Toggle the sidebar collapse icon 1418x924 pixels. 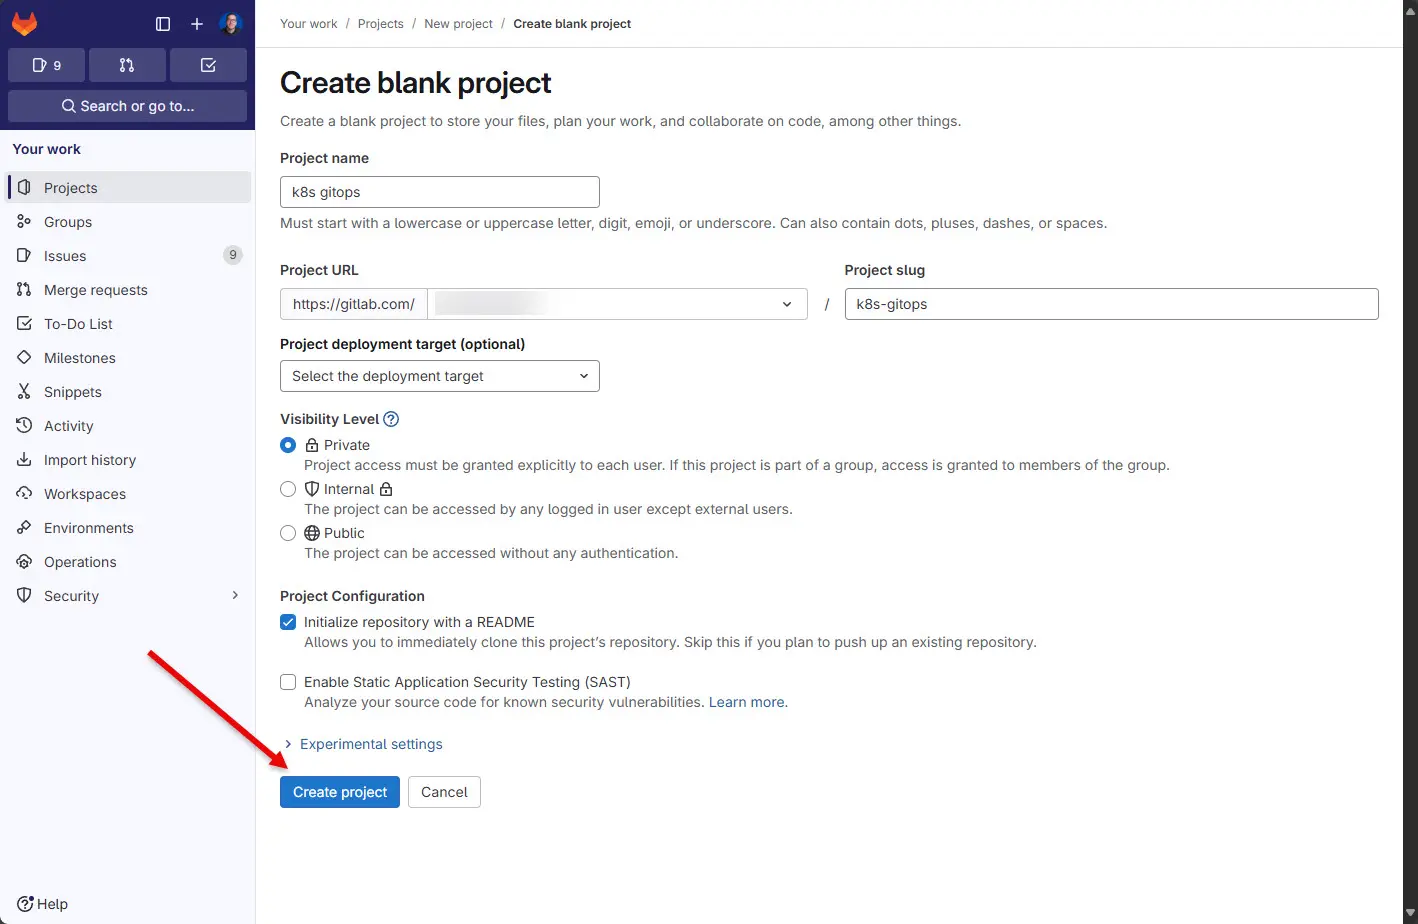[x=163, y=24]
